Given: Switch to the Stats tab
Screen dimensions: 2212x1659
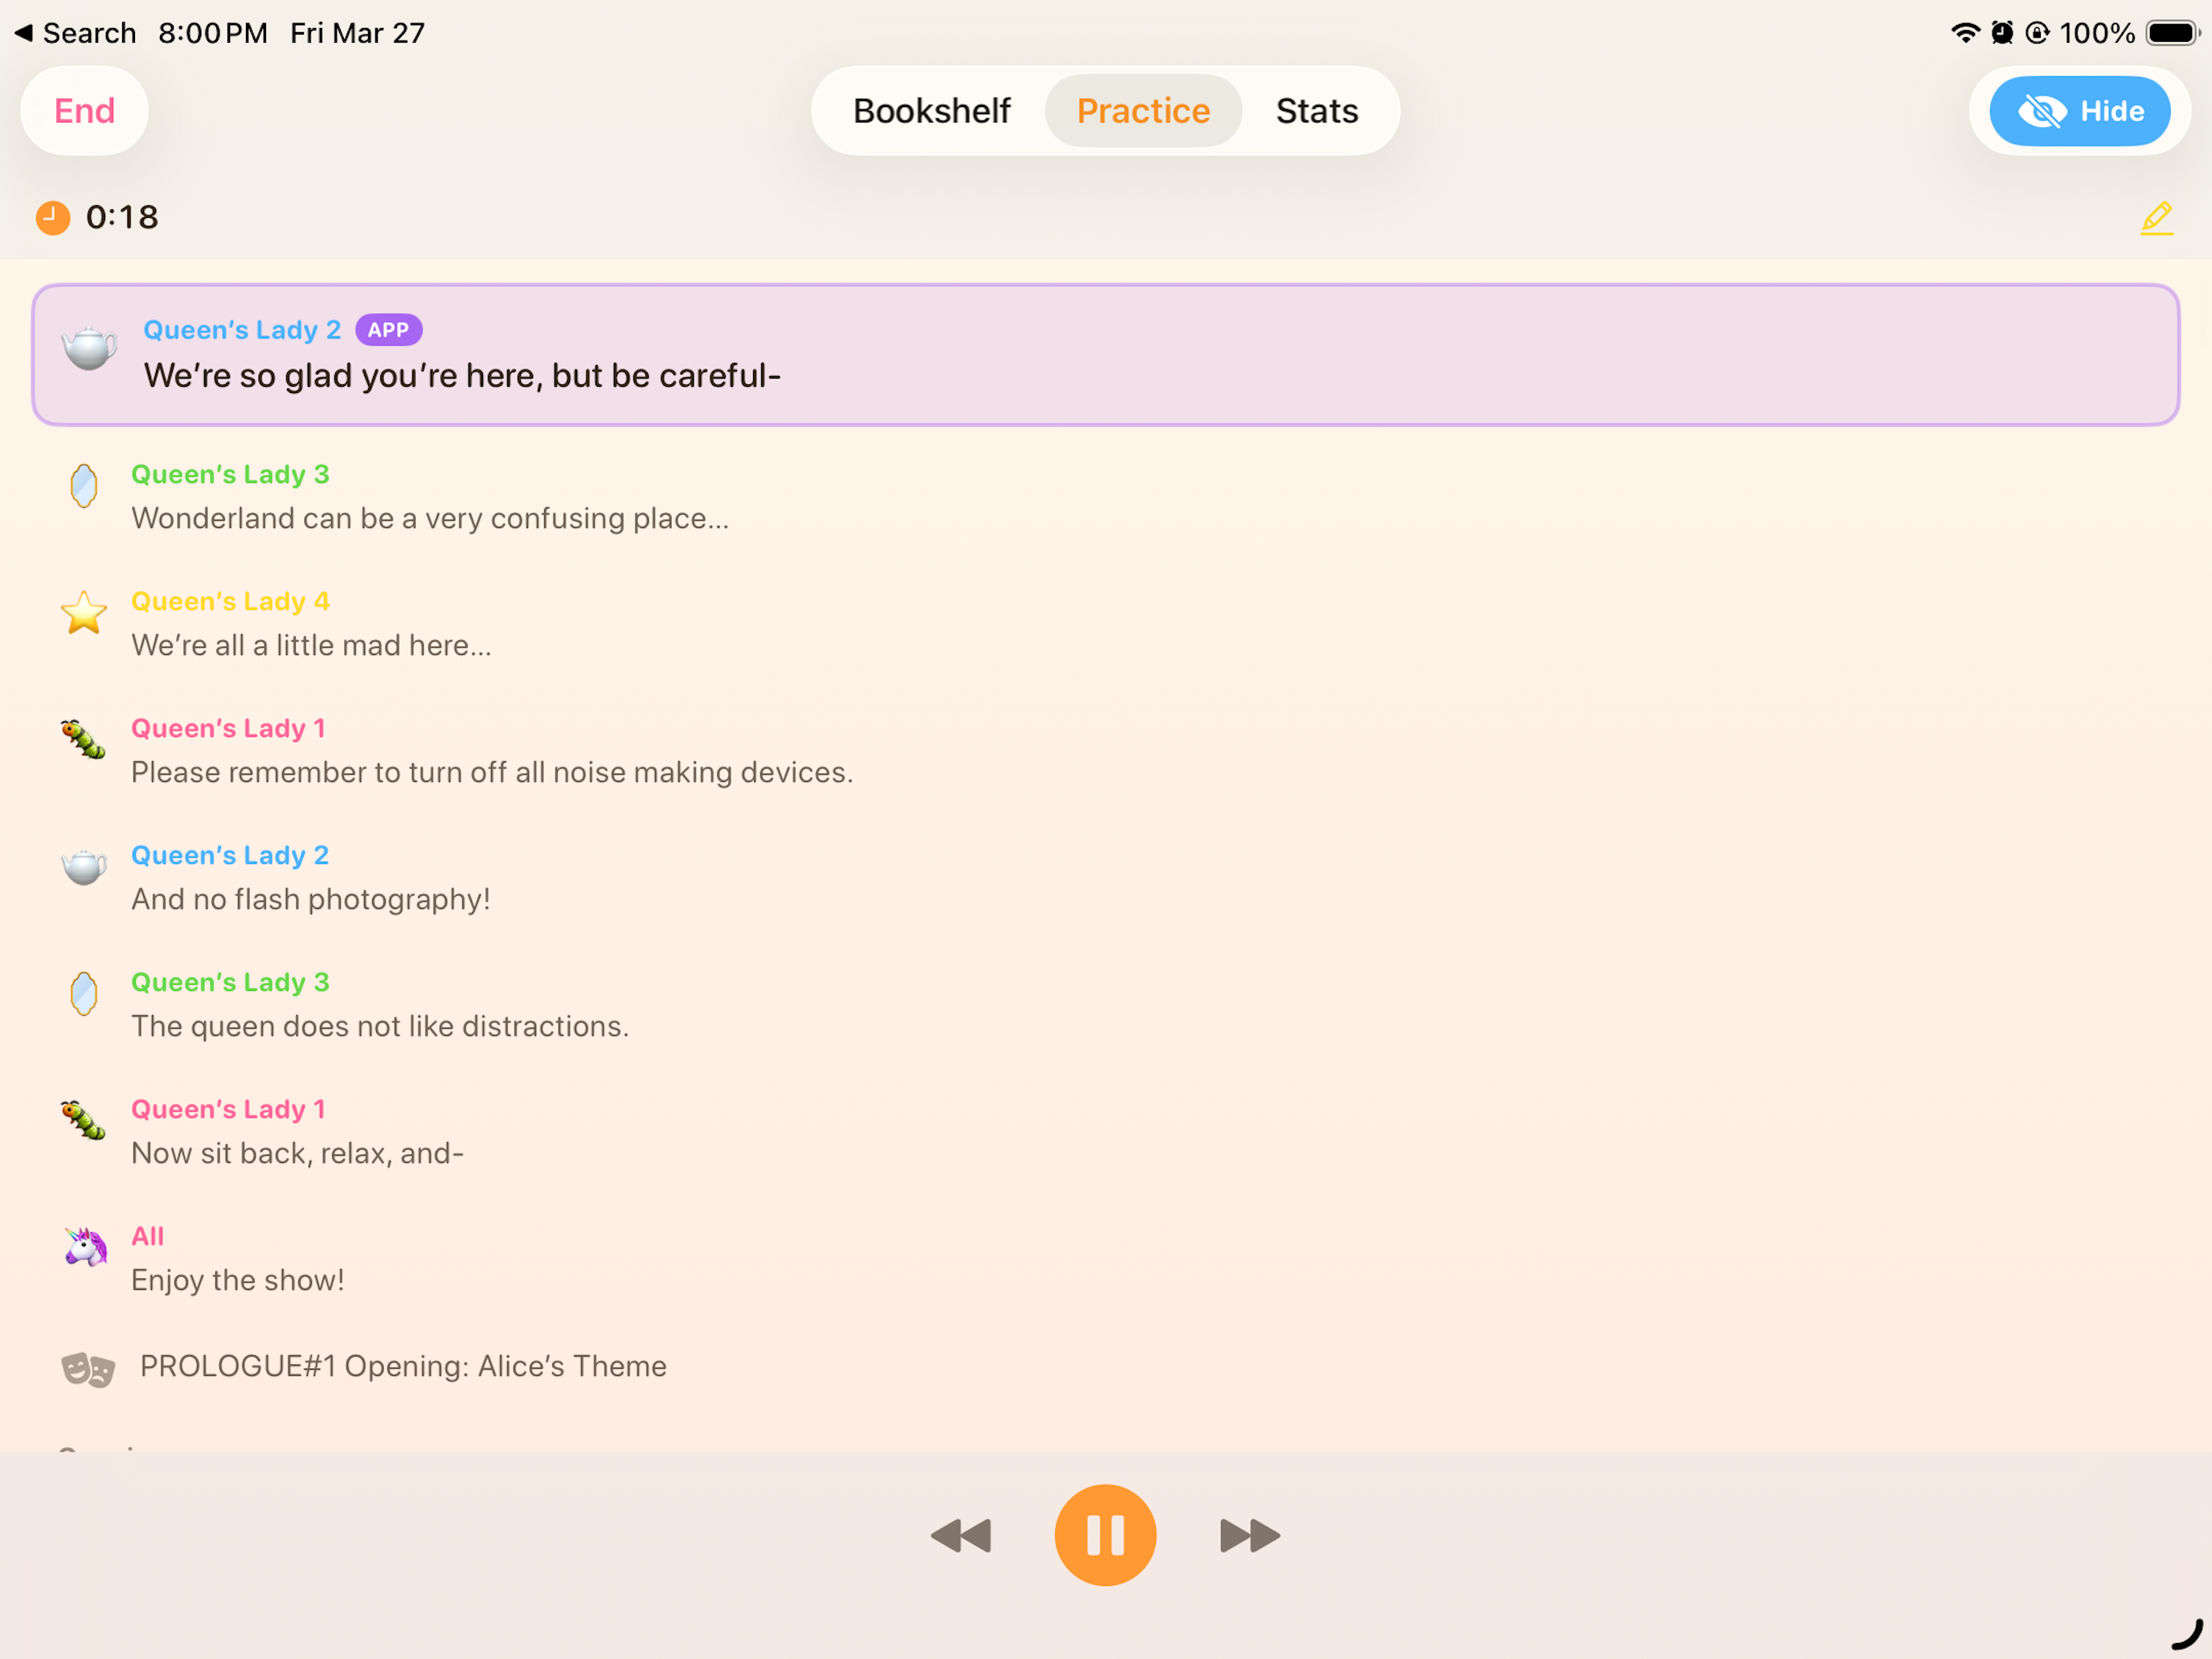Looking at the screenshot, I should [1316, 111].
